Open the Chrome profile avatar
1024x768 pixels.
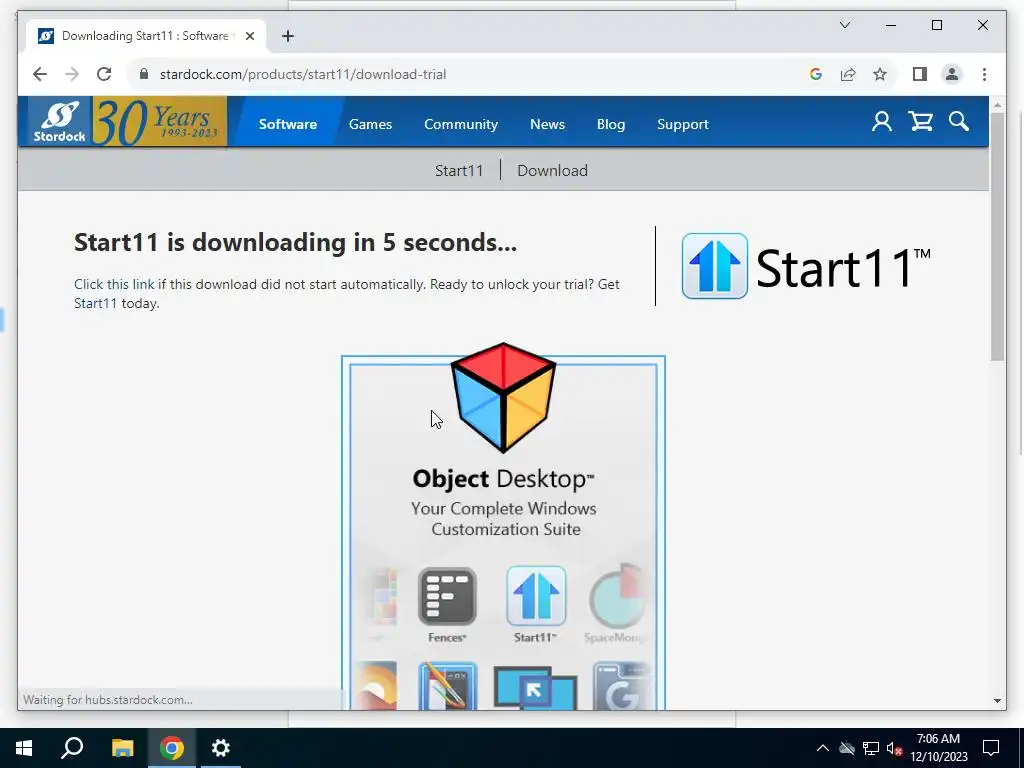pos(952,74)
